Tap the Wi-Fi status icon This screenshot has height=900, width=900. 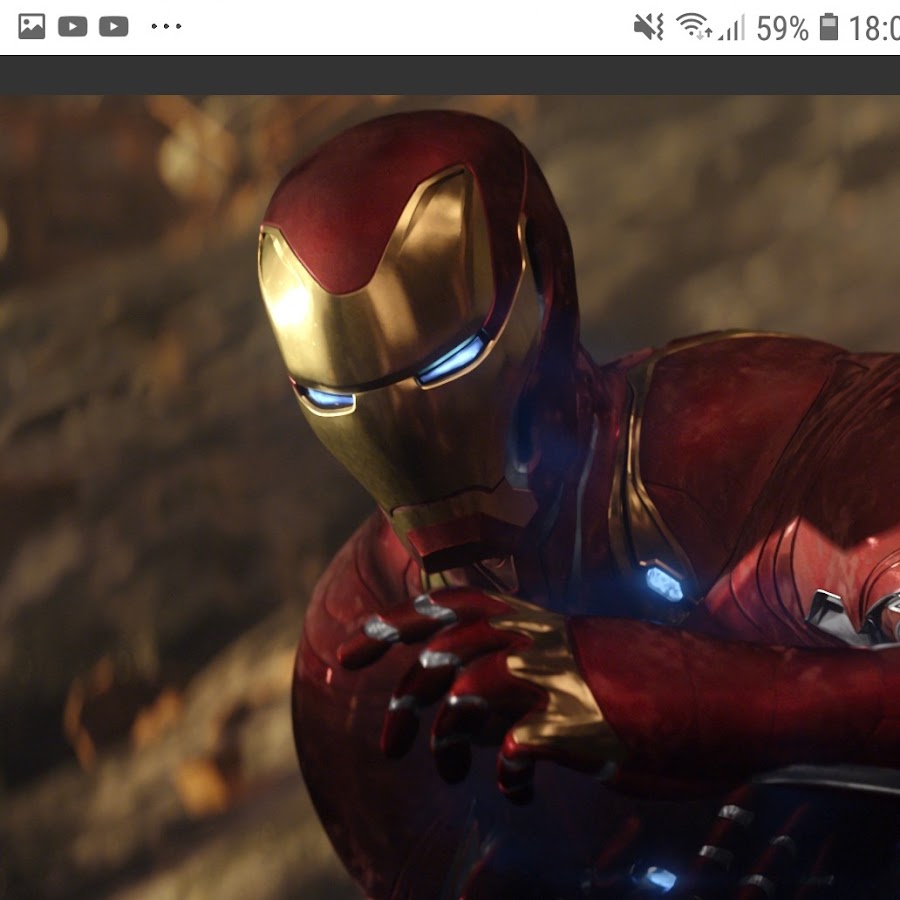click(693, 27)
